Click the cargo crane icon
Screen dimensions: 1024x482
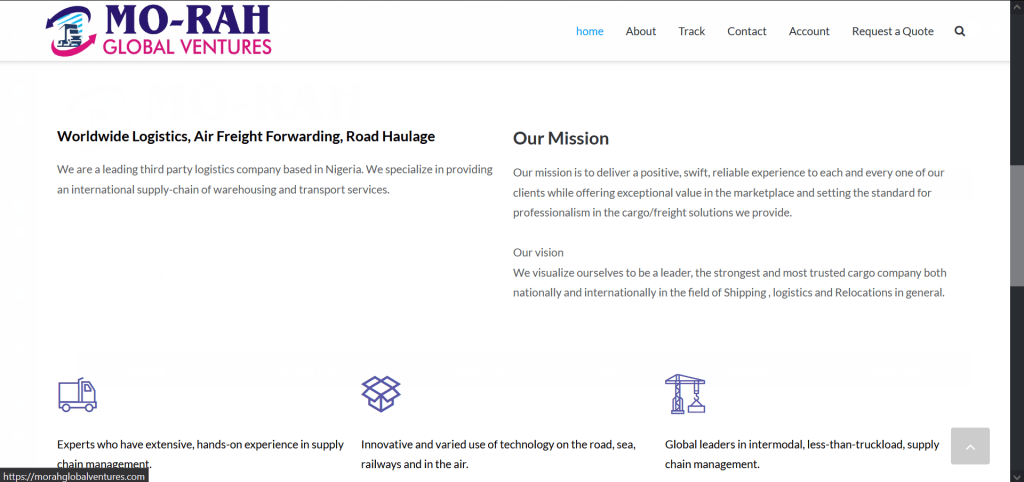click(x=685, y=394)
